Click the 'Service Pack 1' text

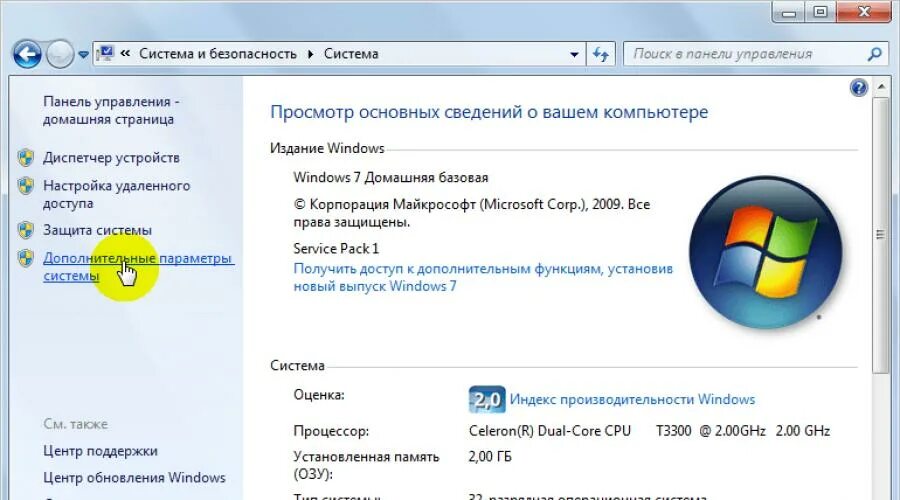pyautogui.click(x=336, y=249)
